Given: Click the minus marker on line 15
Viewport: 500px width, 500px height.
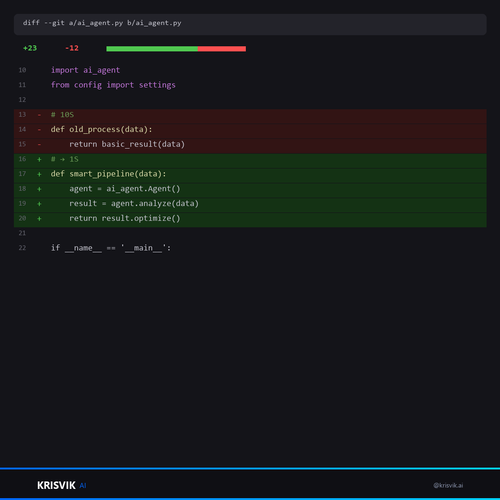Looking at the screenshot, I should pos(39,145).
